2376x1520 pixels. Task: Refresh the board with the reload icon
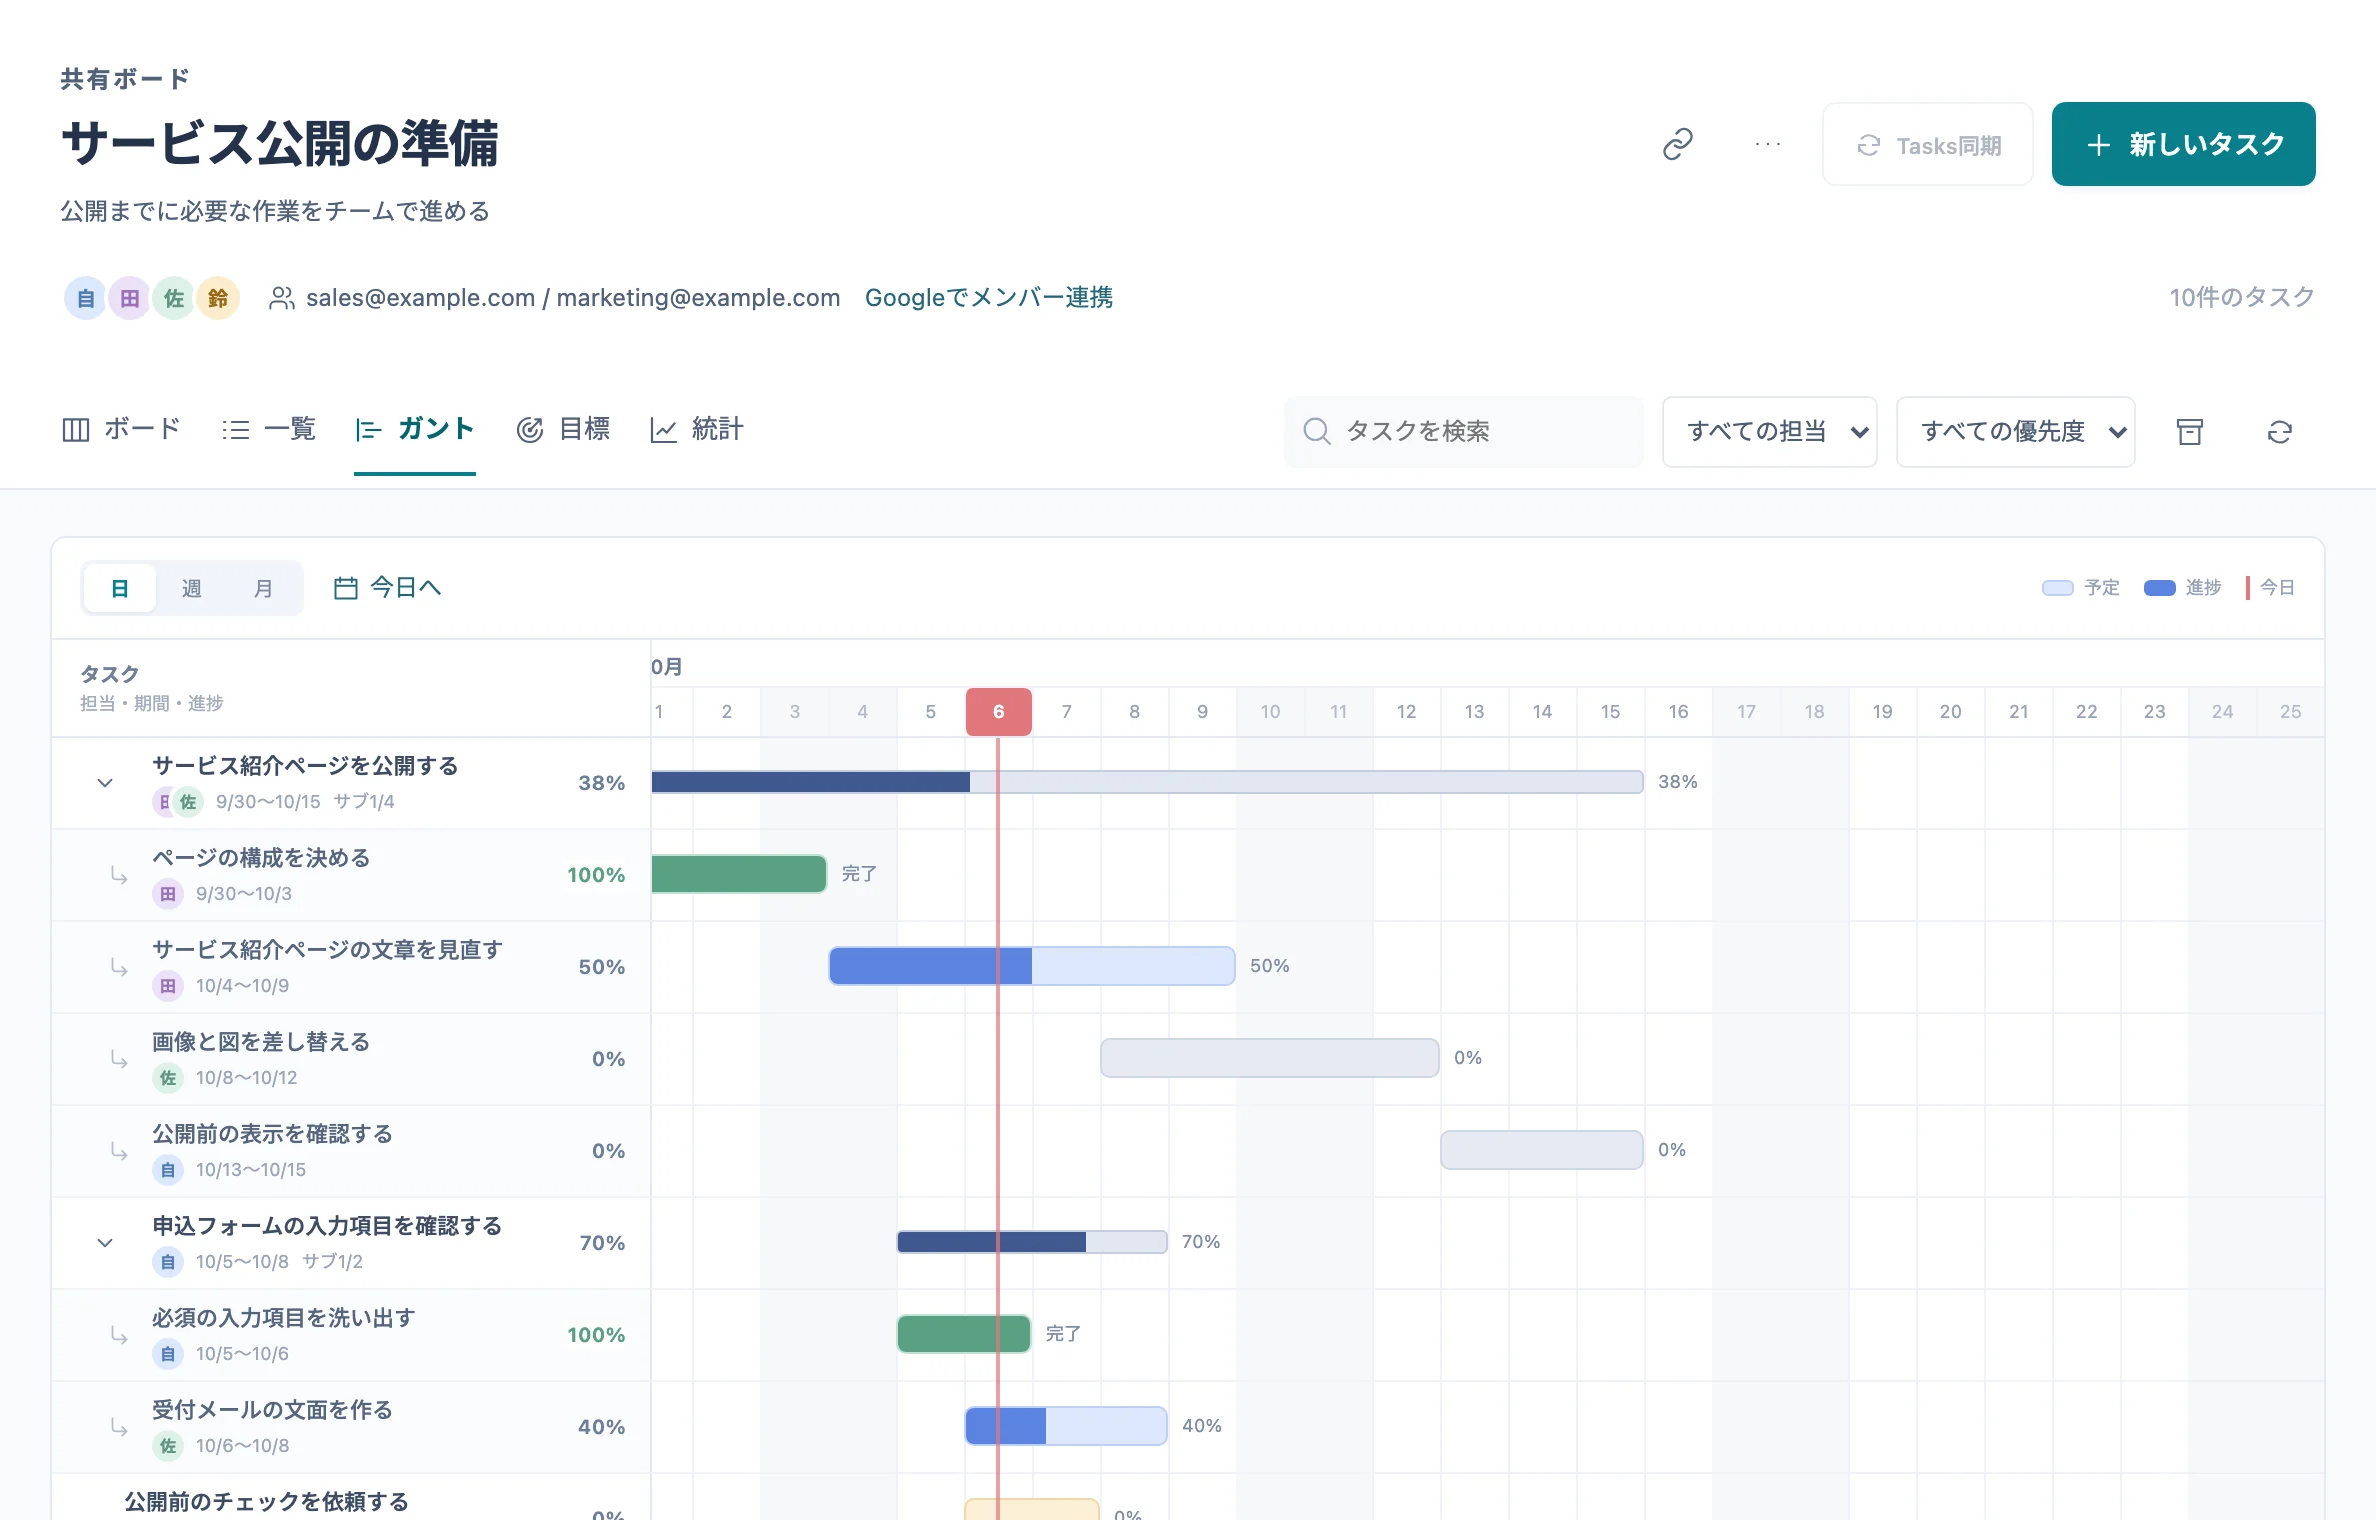click(x=2280, y=431)
